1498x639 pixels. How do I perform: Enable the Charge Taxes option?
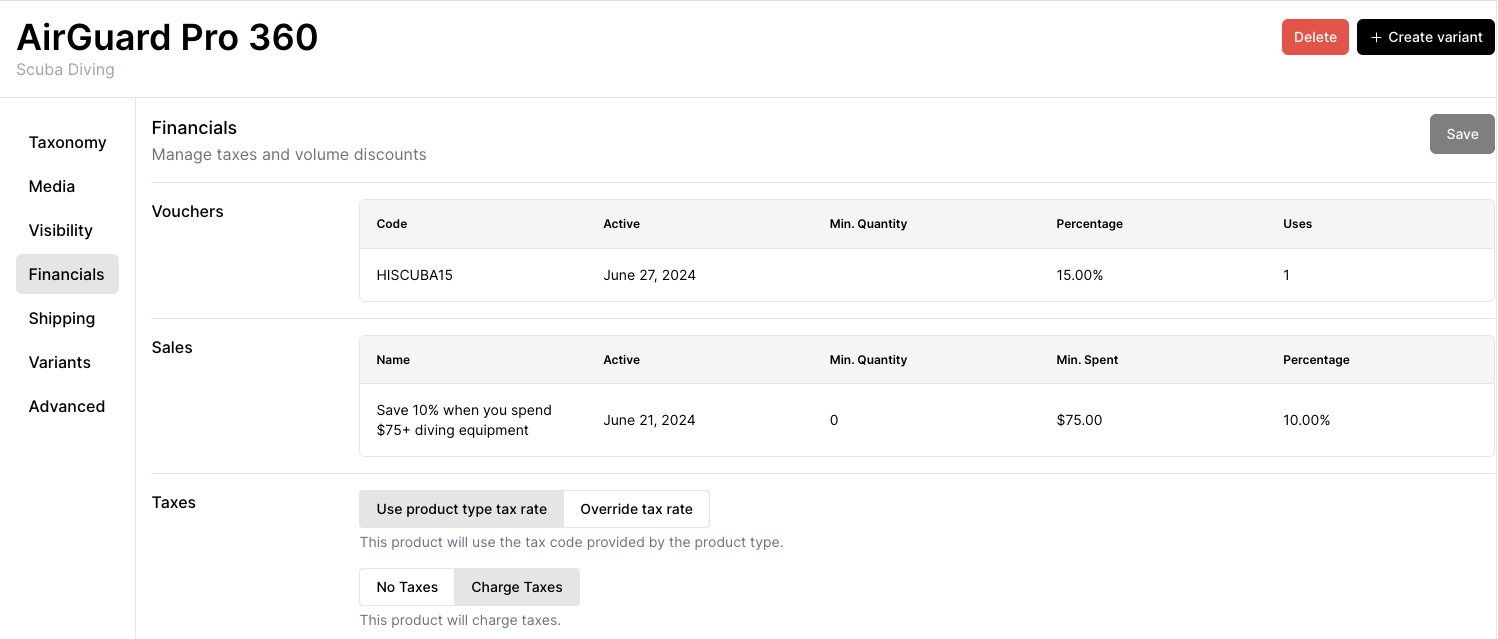[x=516, y=587]
